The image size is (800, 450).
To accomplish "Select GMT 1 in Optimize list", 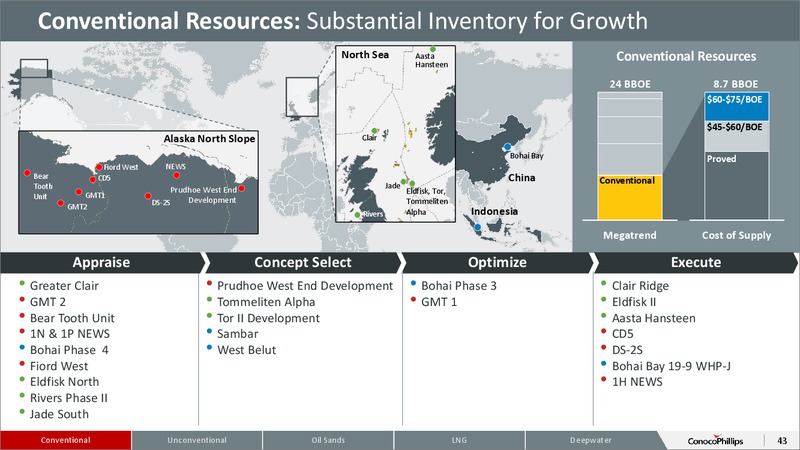I will (439, 302).
